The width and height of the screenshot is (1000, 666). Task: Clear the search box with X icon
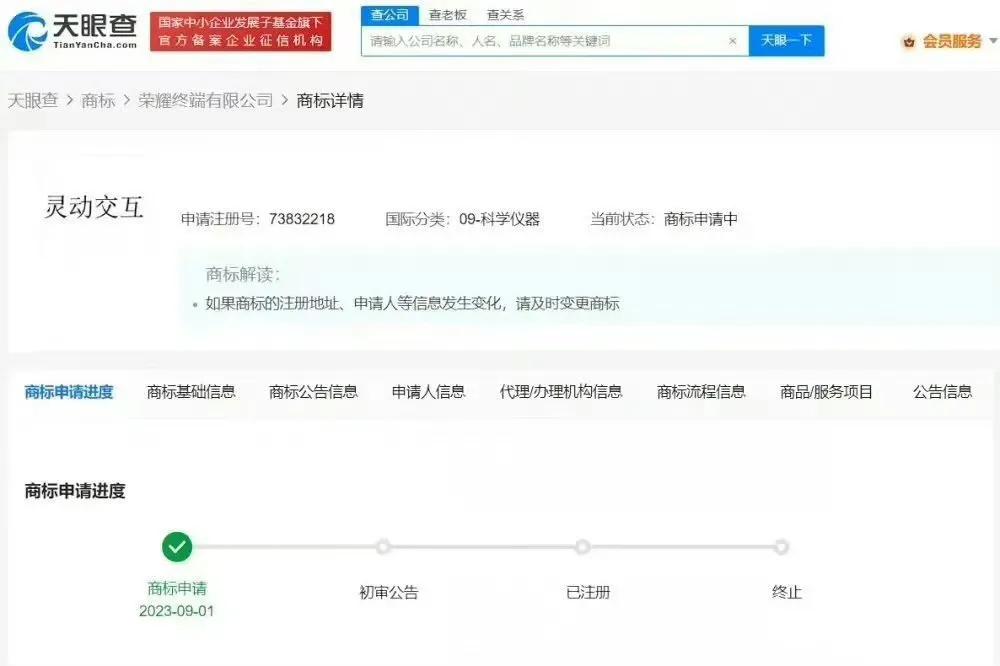[733, 41]
